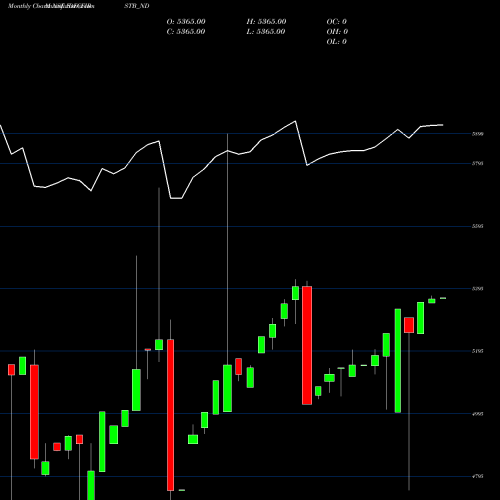Click the topmost price axis label
Screen dimensions: 500x500
478,134
